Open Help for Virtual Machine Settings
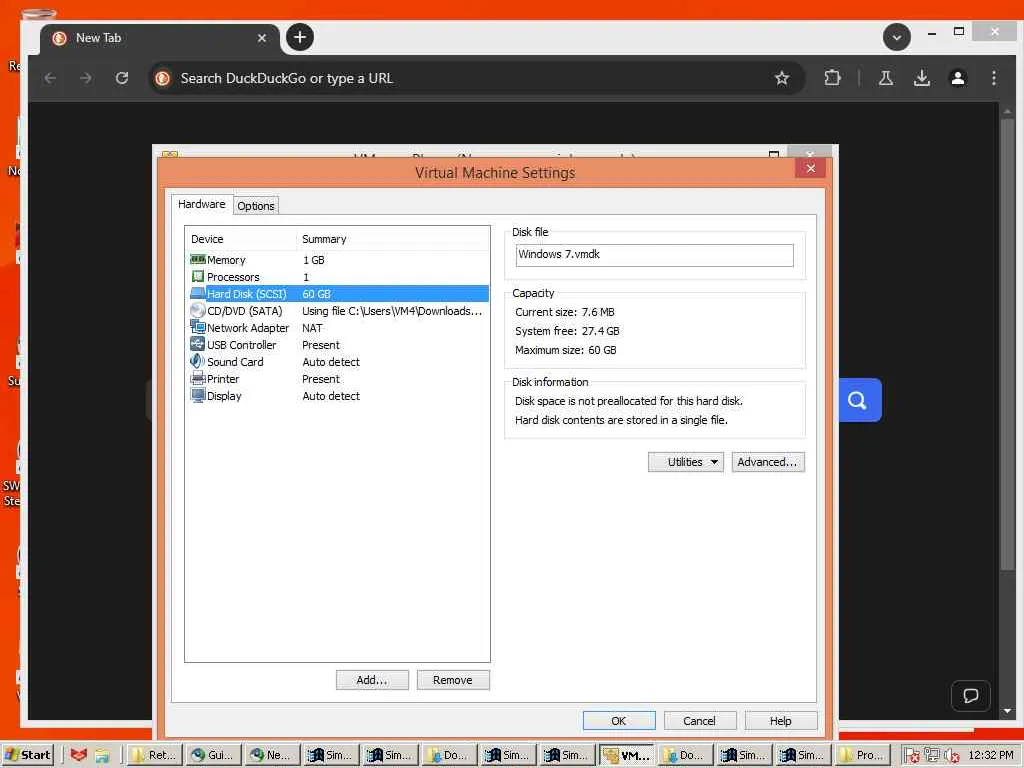Screen dimensions: 1024x768 click(x=780, y=720)
